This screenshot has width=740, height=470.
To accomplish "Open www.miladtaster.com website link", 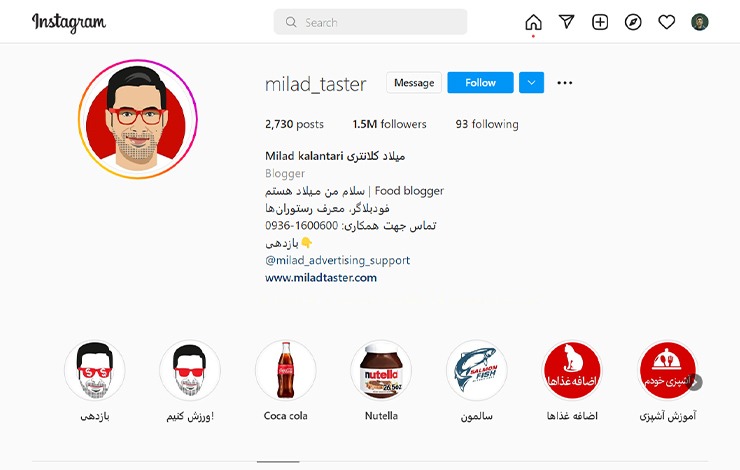I will [x=321, y=277].
